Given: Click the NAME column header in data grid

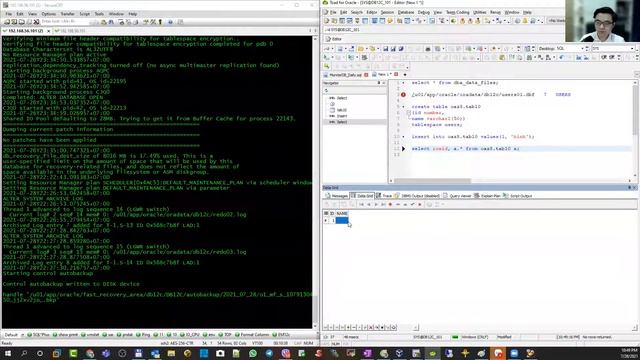Looking at the screenshot, I should click(342, 213).
